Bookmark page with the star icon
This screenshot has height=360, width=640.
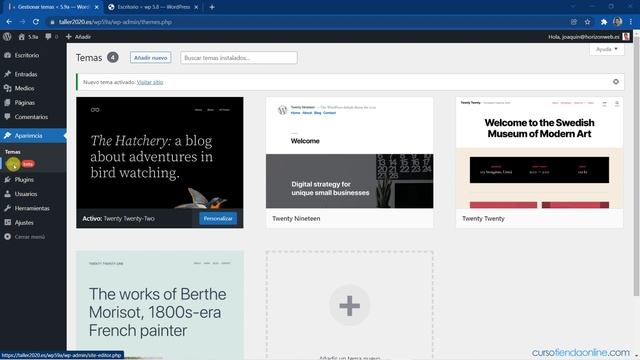coord(587,22)
